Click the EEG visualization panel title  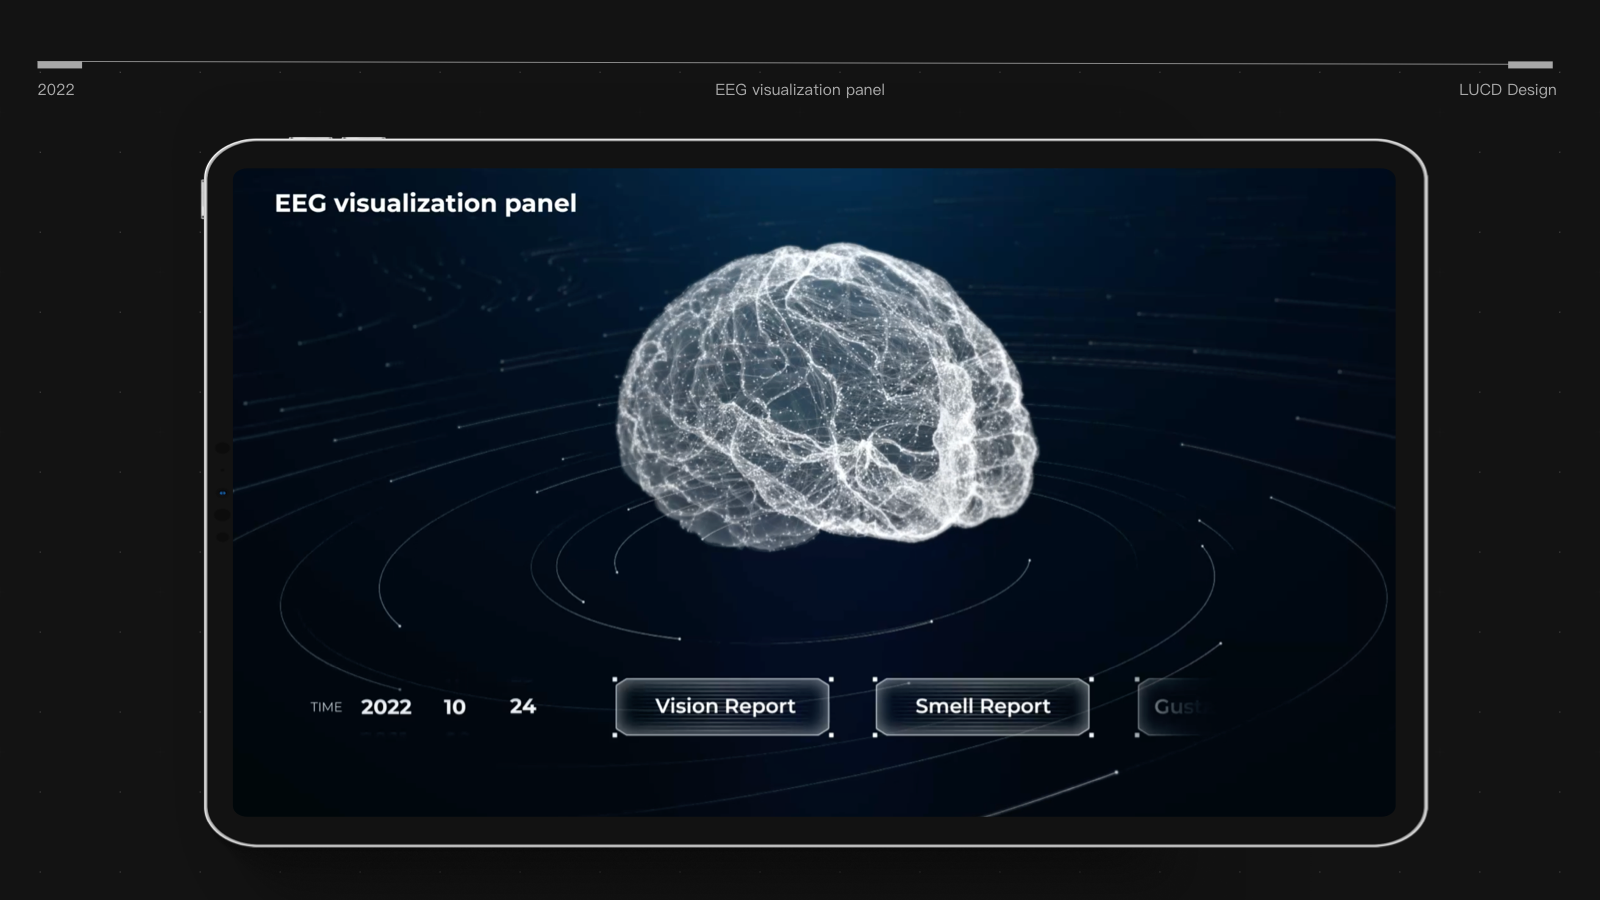coord(425,203)
